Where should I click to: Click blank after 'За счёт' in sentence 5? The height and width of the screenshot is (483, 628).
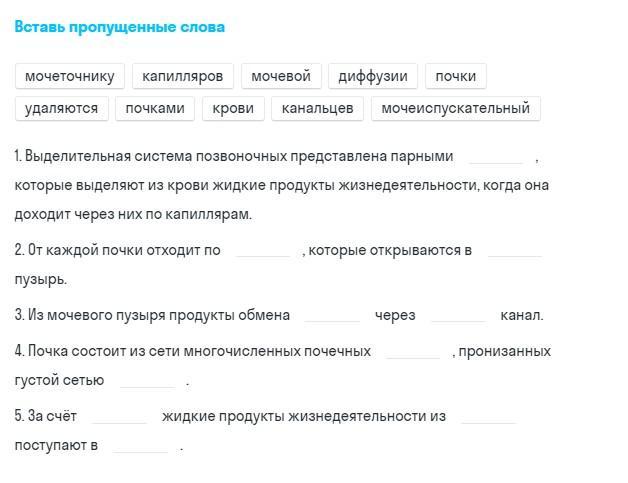click(119, 416)
